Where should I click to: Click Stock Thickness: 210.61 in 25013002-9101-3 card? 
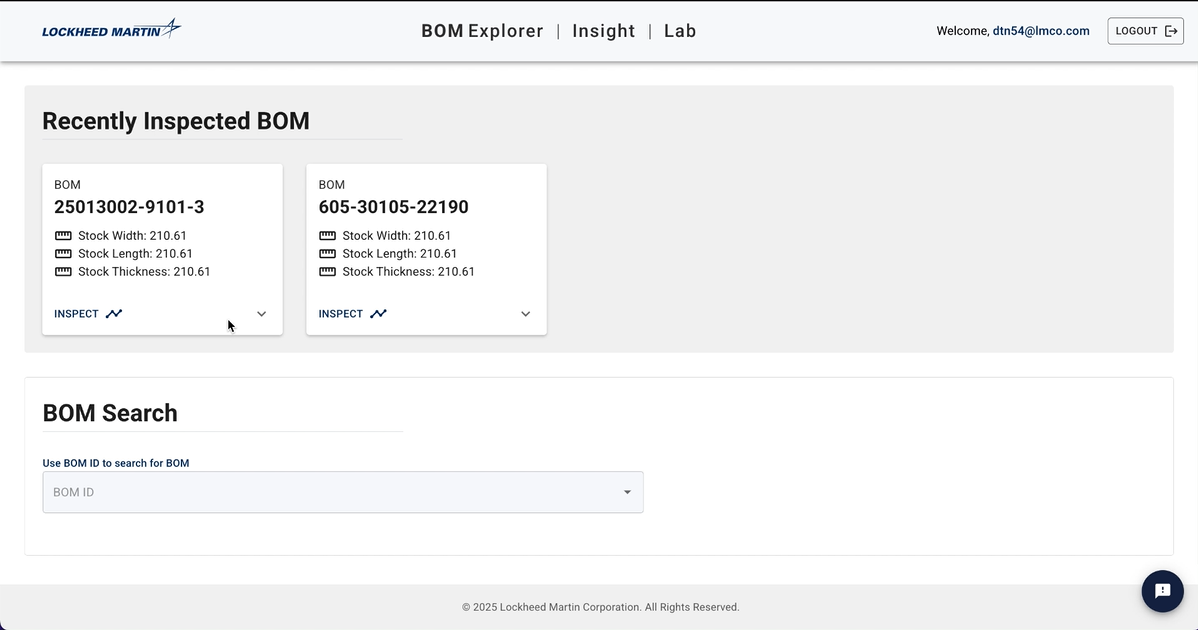tap(144, 271)
